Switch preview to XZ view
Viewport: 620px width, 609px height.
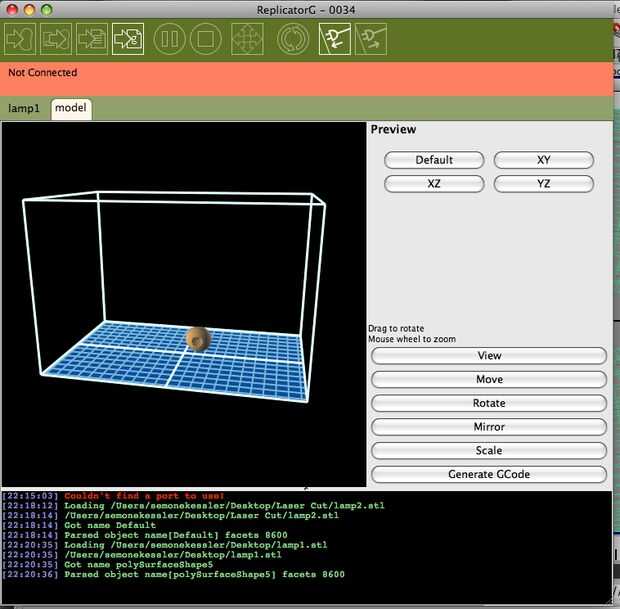[434, 184]
